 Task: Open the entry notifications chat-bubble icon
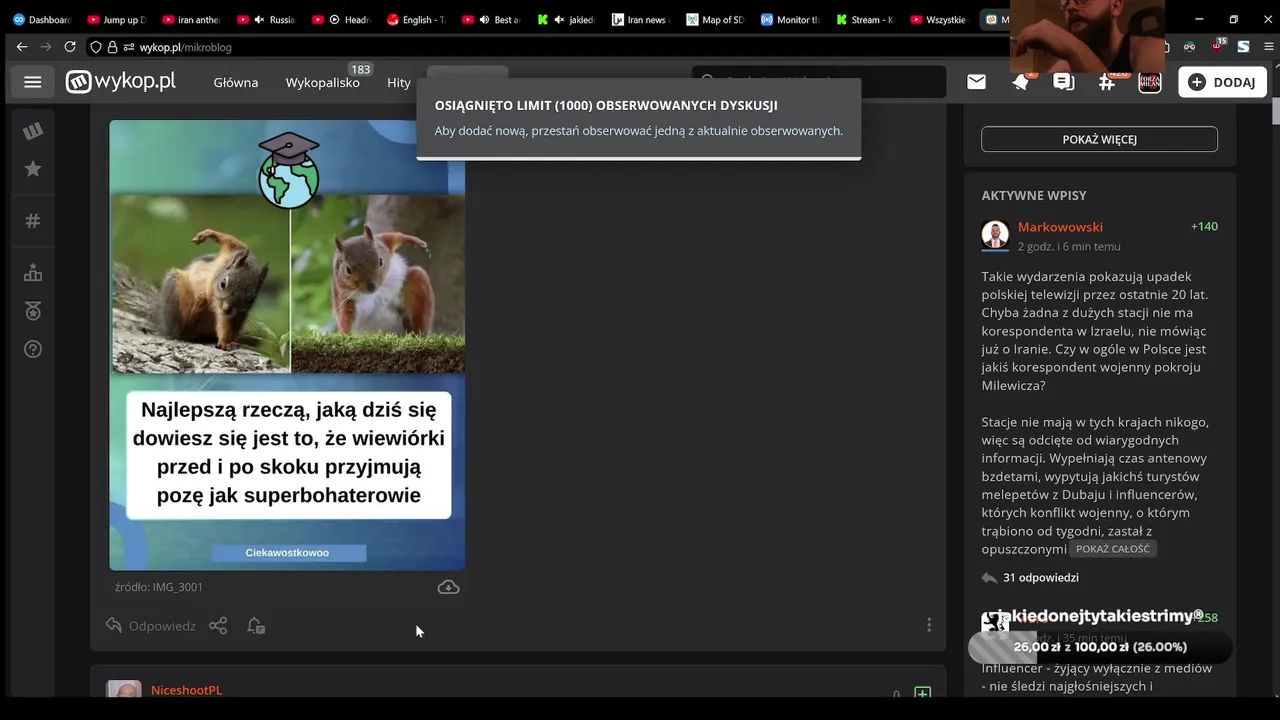pos(1064,82)
